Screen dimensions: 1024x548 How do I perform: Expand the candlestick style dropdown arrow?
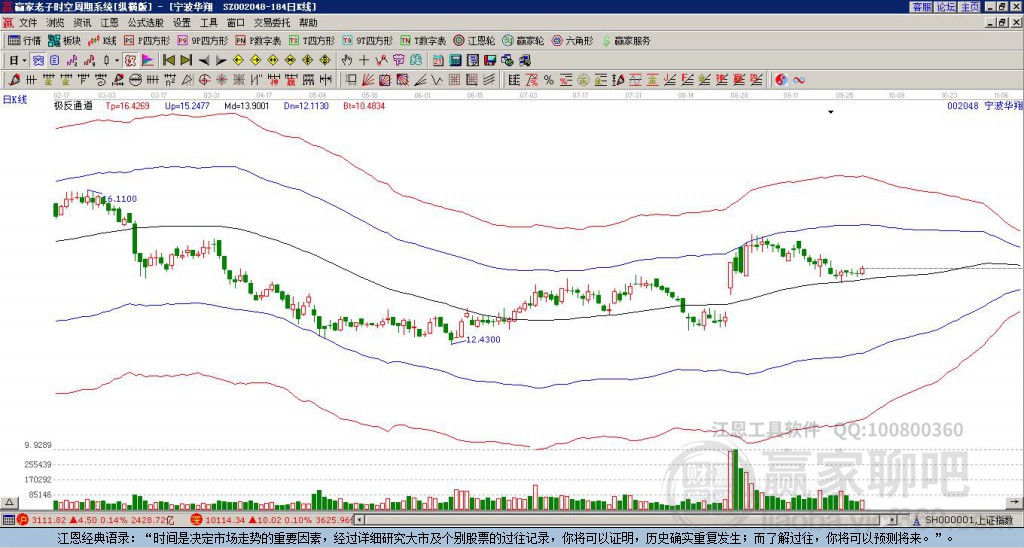117,60
